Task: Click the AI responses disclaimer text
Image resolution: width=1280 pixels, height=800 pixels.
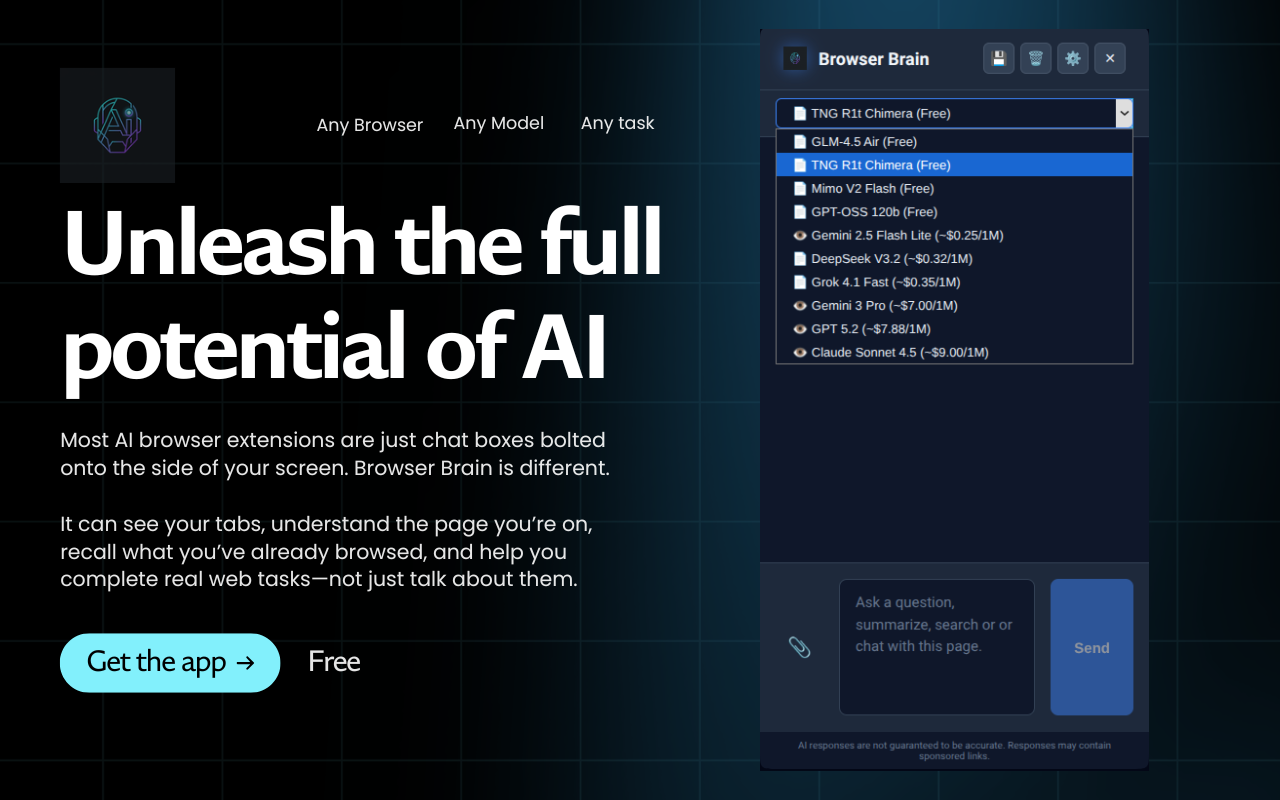Action: pyautogui.click(x=954, y=751)
